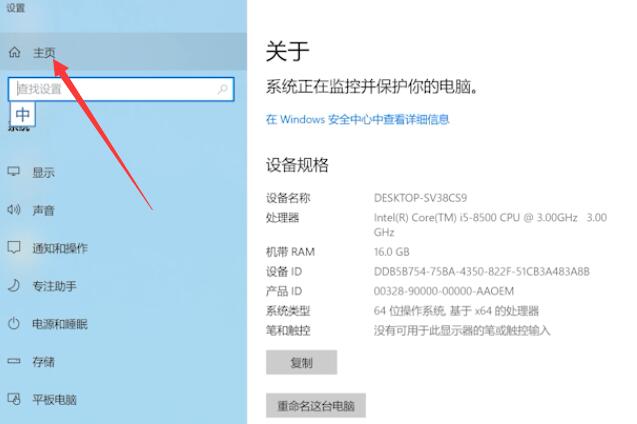Open 通知和操作 settings
Screen dimensions: 637x424
pos(60,248)
